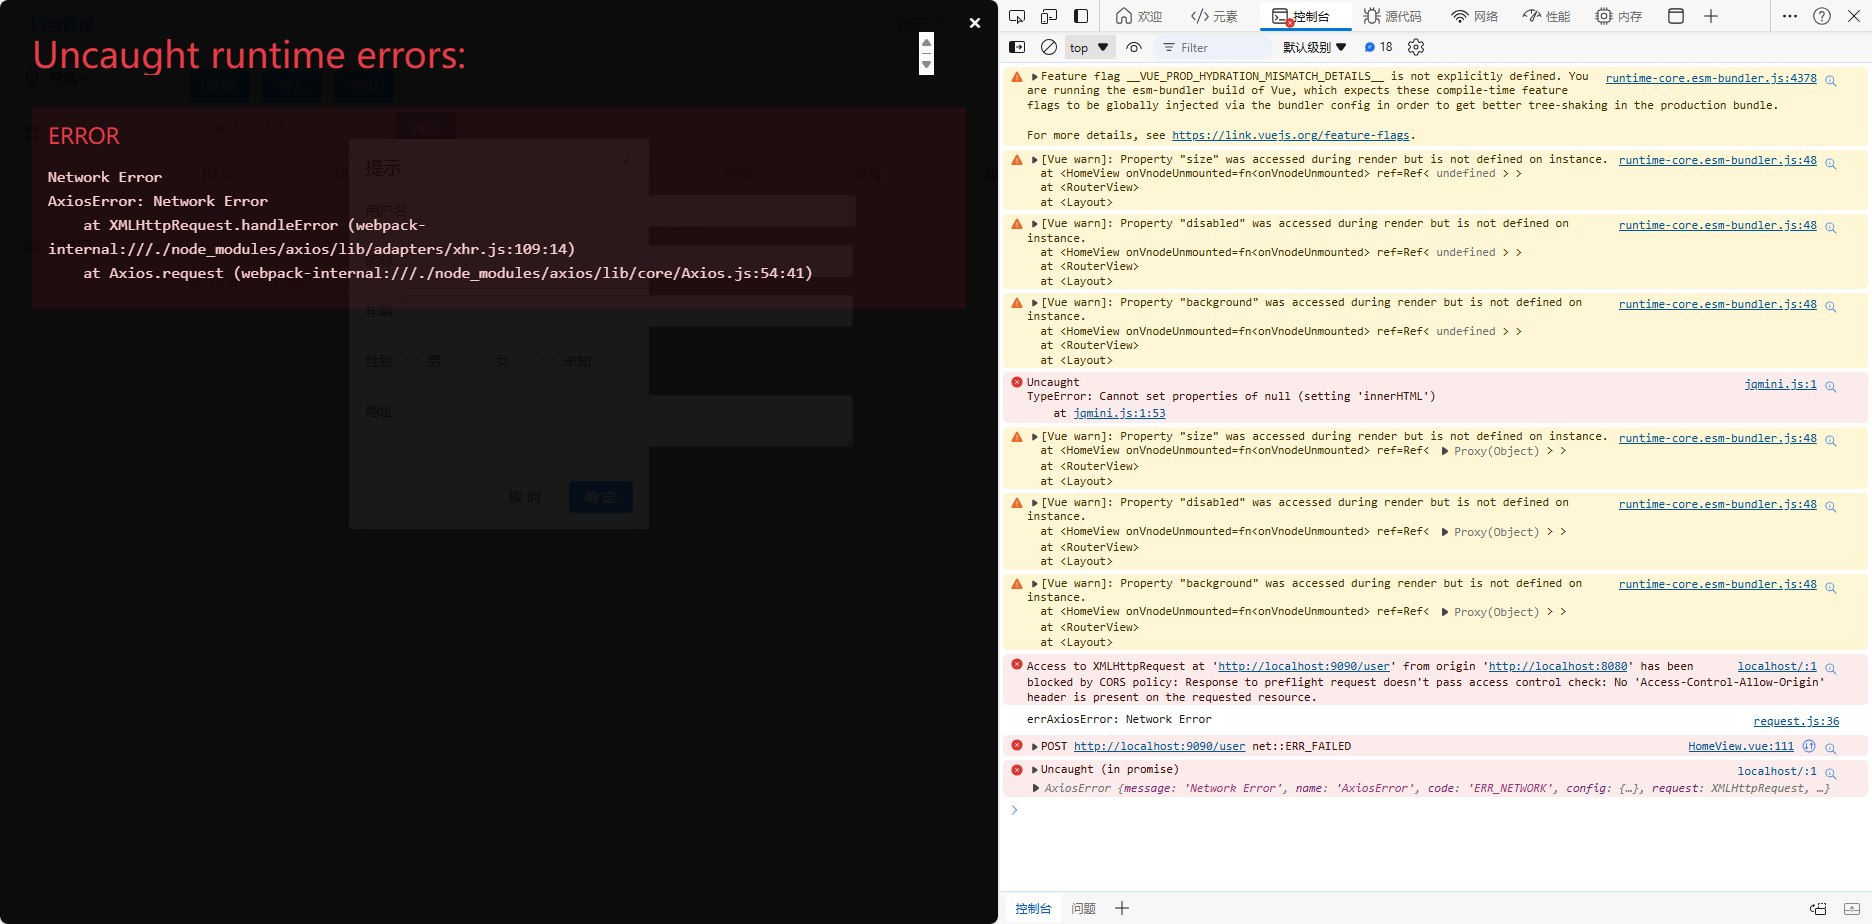Expand the AxiosError object details
Viewport: 1872px width, 924px height.
coord(1035,788)
